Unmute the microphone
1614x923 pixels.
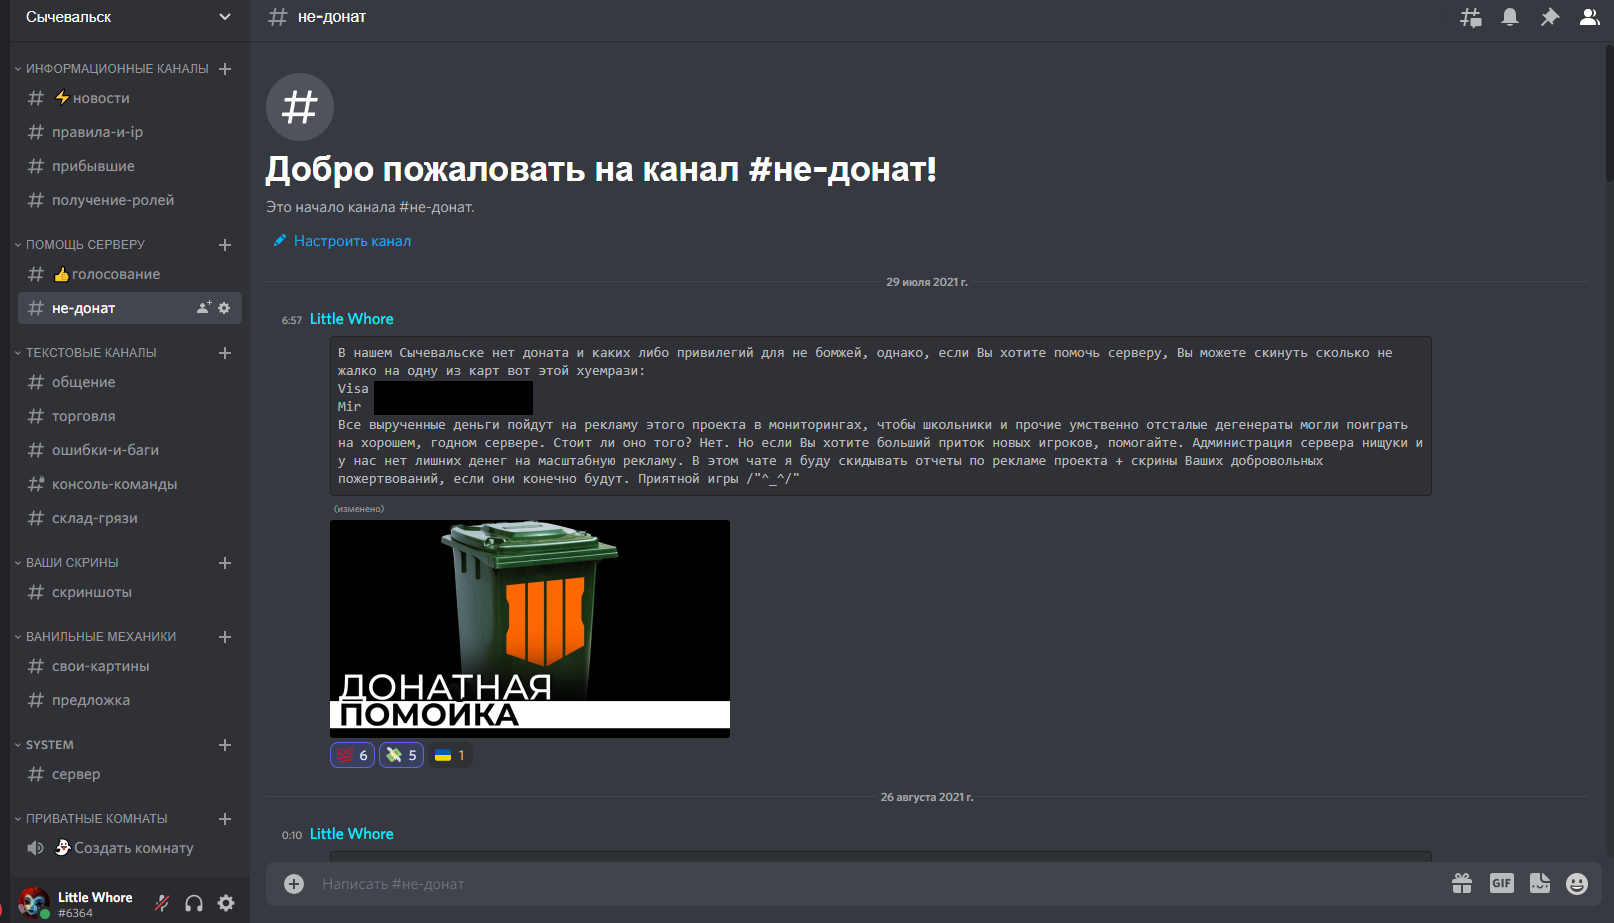pyautogui.click(x=162, y=903)
